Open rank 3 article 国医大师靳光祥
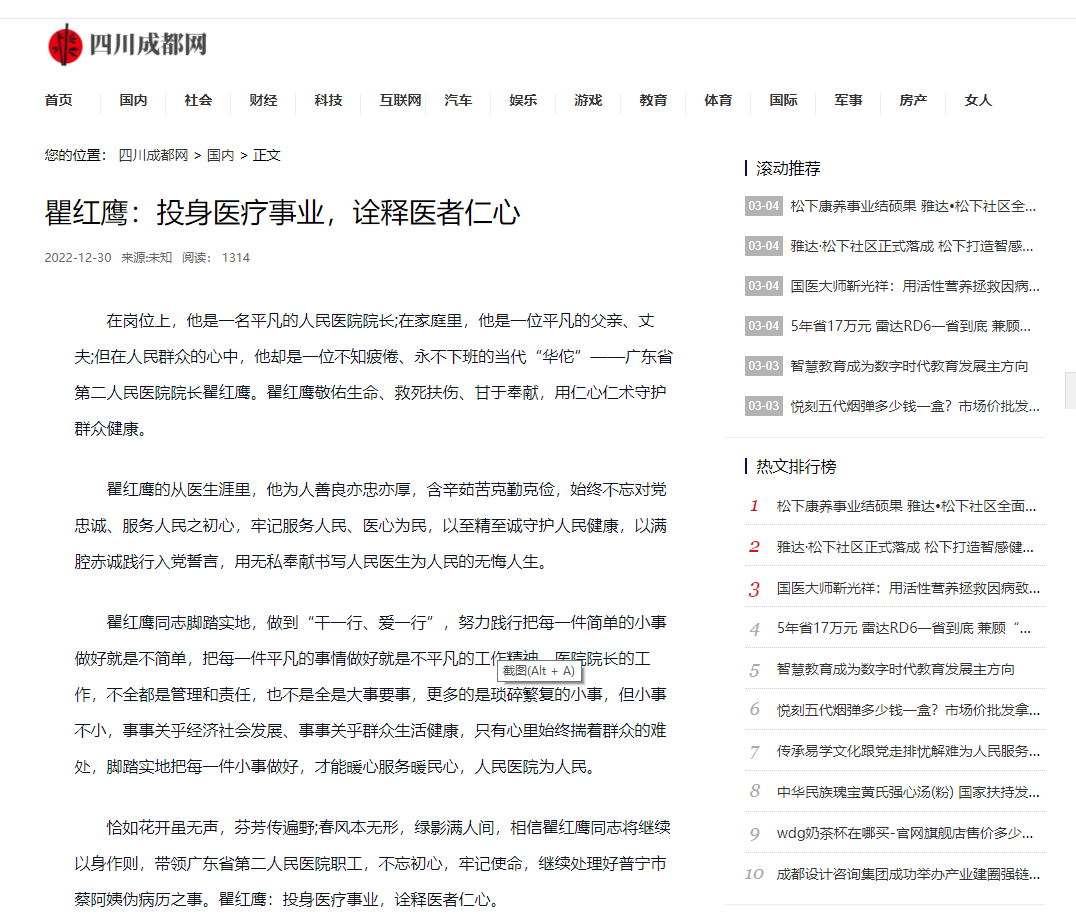This screenshot has width=1076, height=921. [908, 588]
